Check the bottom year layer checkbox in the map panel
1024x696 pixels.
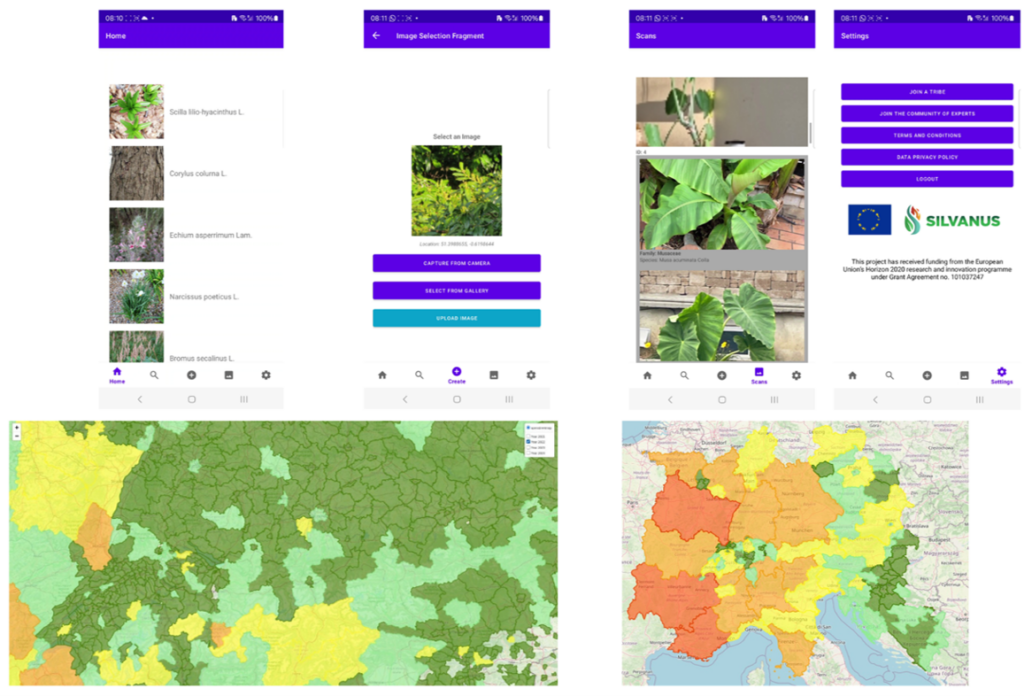click(x=528, y=453)
